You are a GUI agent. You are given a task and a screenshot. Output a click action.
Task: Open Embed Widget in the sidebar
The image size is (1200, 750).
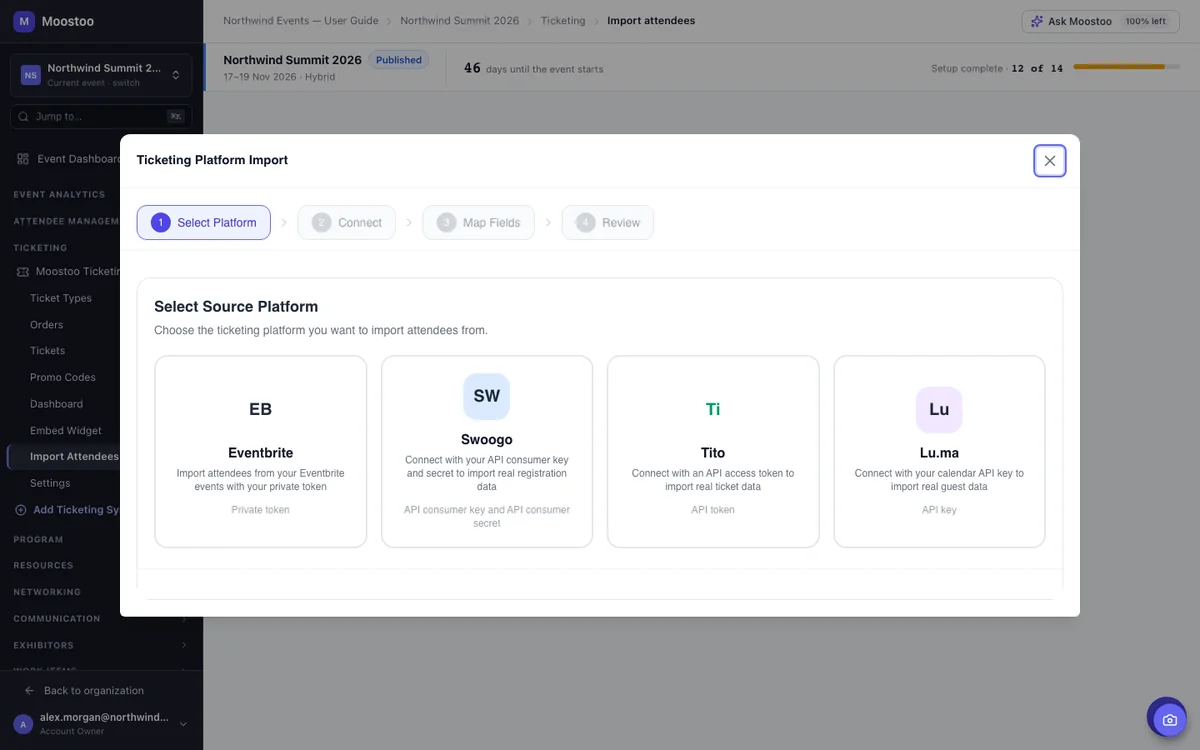(x=66, y=431)
